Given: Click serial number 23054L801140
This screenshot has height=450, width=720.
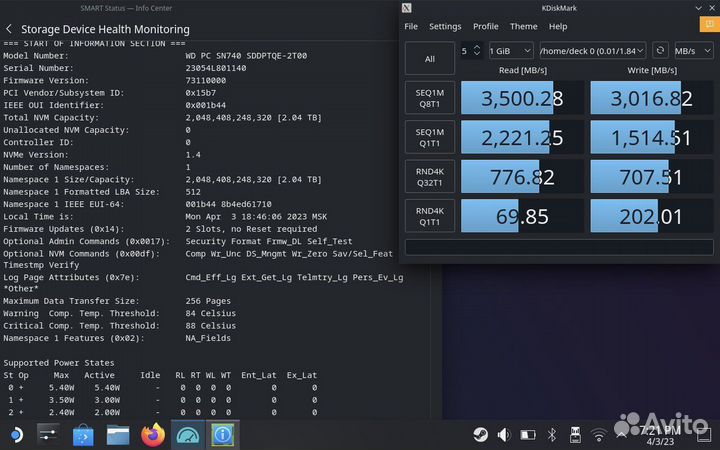Looking at the screenshot, I should pos(216,68).
